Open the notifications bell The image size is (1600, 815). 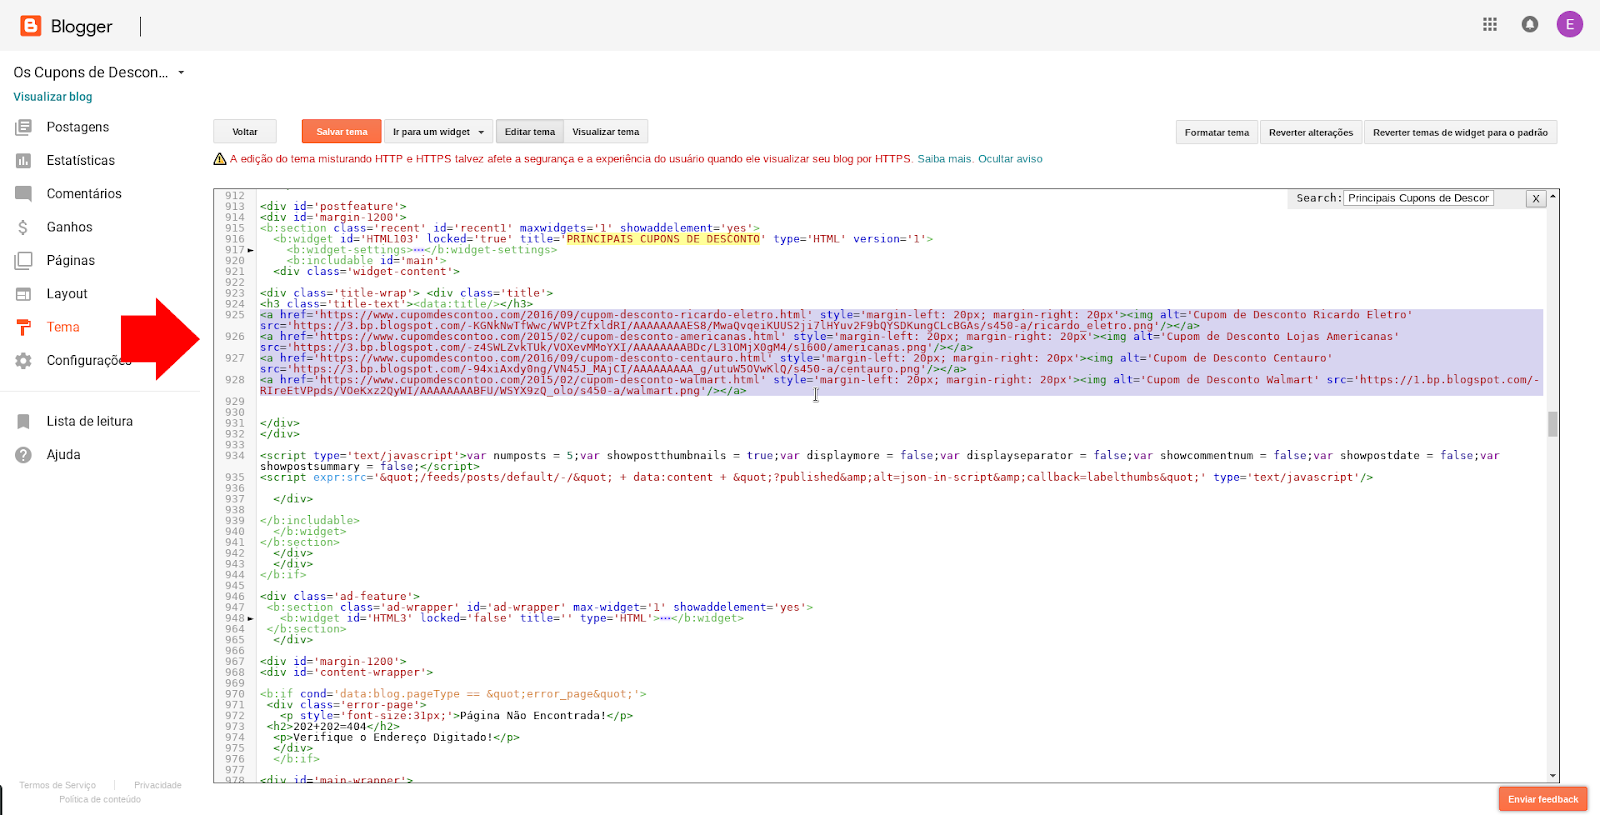1530,25
